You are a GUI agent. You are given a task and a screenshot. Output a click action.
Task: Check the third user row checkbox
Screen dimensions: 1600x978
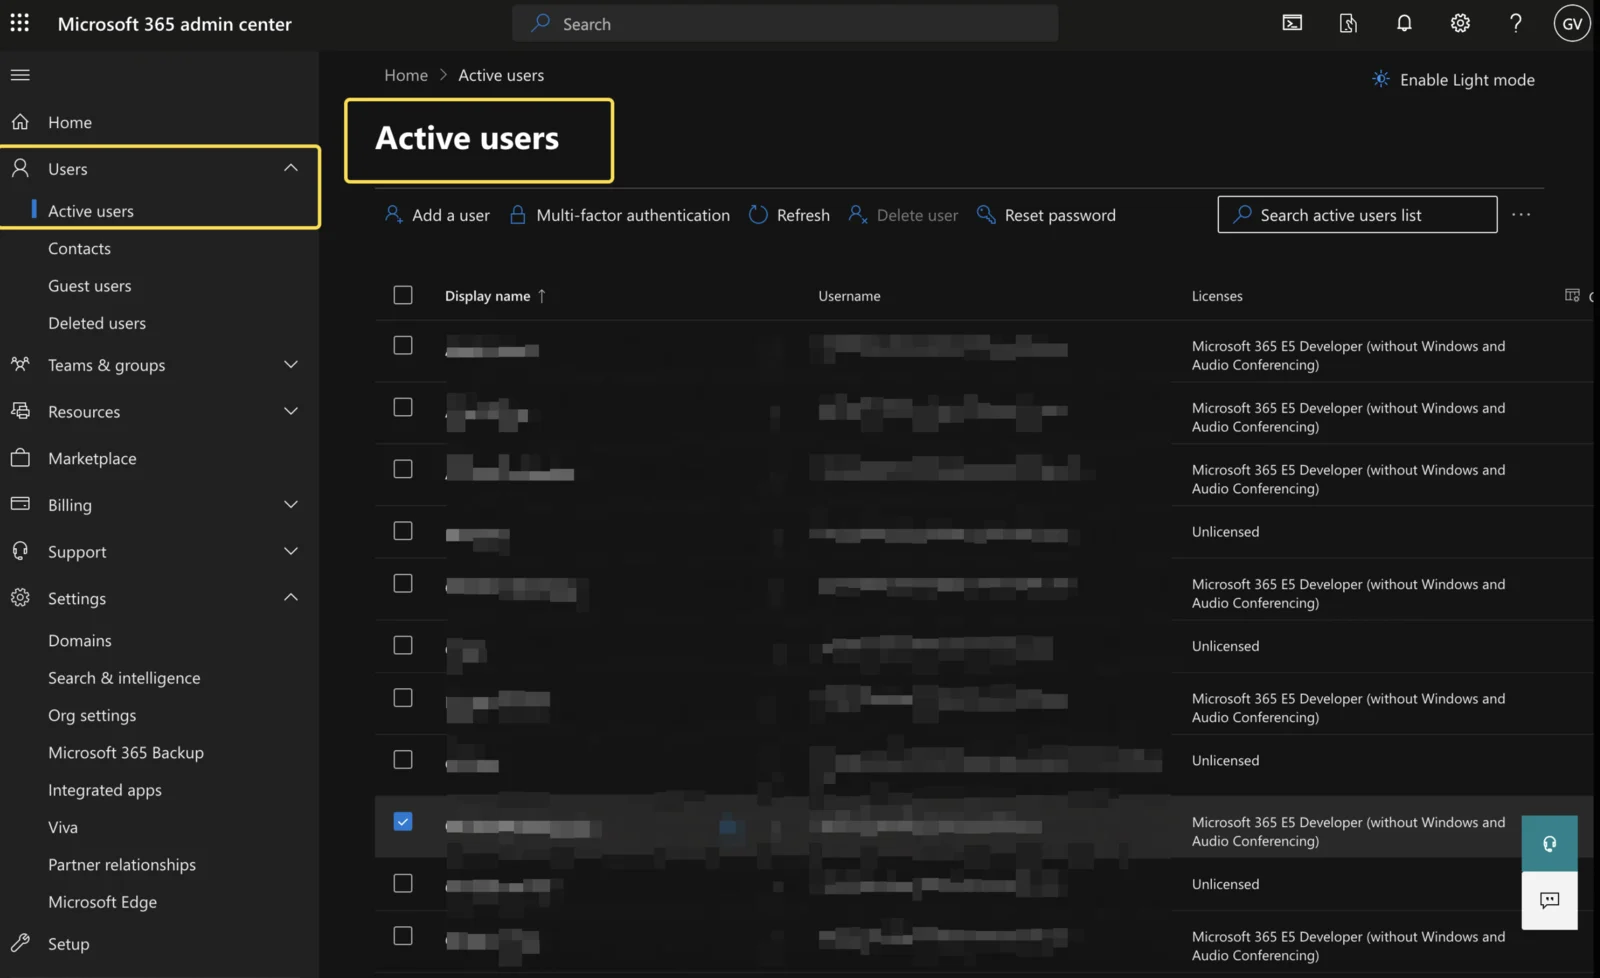(403, 469)
